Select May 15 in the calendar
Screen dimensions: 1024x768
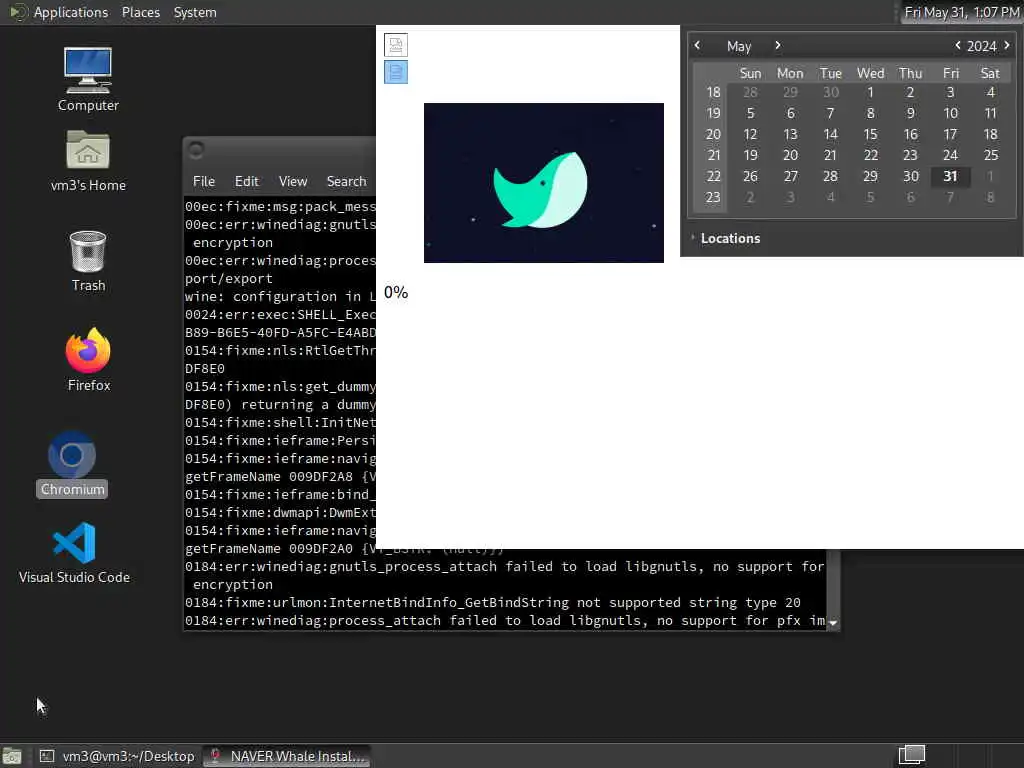[870, 135]
